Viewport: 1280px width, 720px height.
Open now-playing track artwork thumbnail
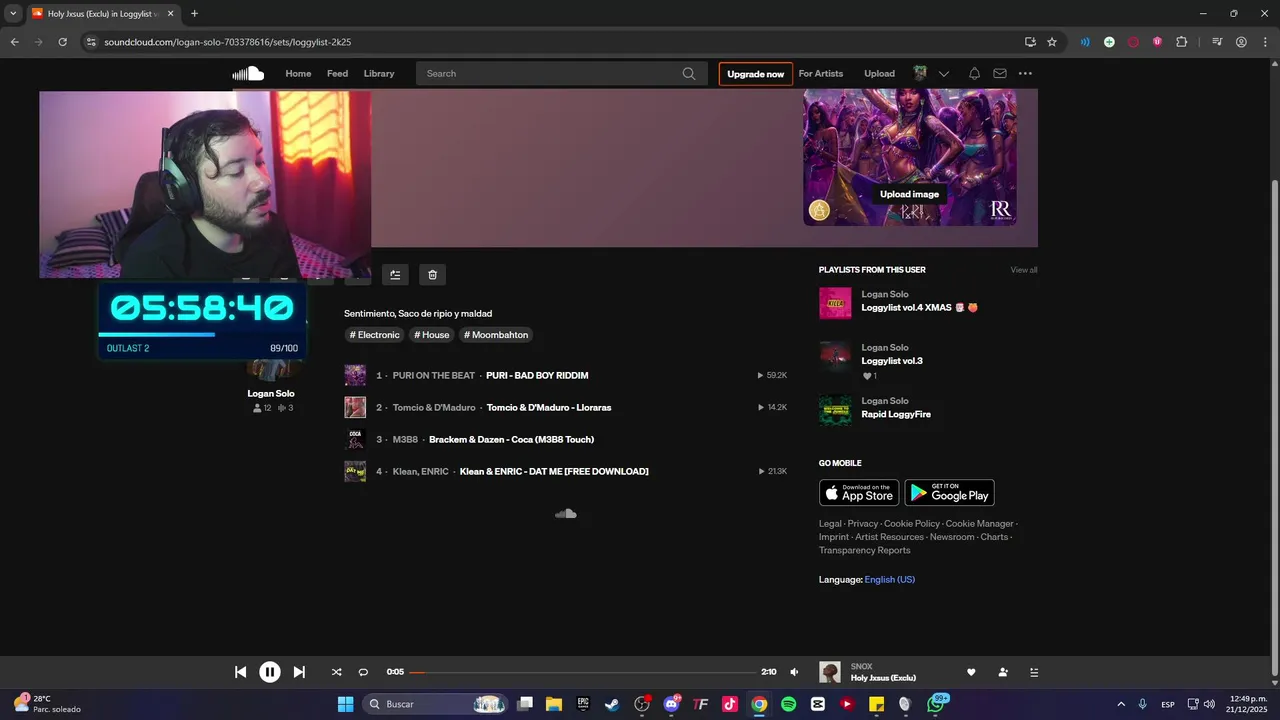click(x=830, y=672)
